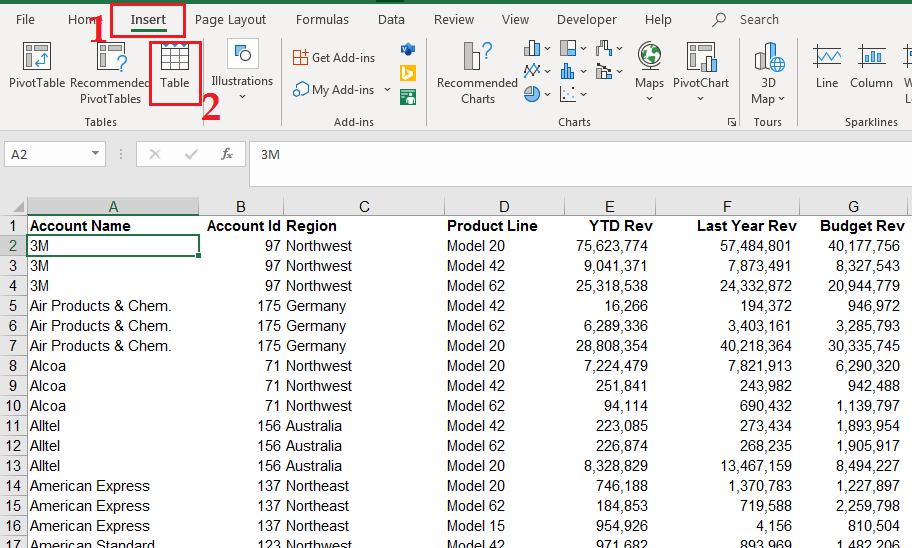Insert a scatter or bubble chart
Screen dimensions: 912x548
pyautogui.click(x=568, y=94)
